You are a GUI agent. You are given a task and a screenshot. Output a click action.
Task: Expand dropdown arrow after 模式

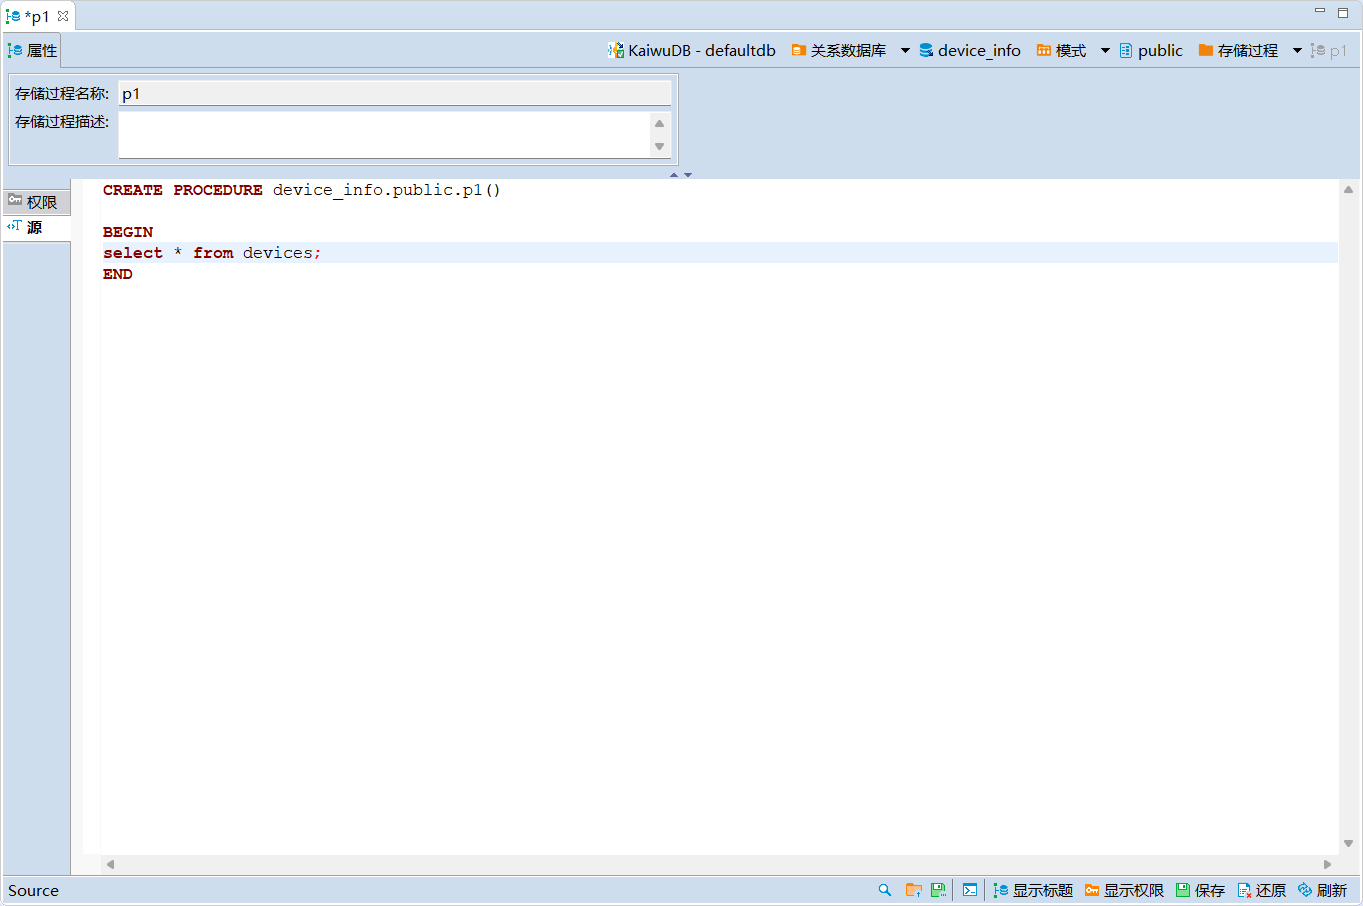1105,51
